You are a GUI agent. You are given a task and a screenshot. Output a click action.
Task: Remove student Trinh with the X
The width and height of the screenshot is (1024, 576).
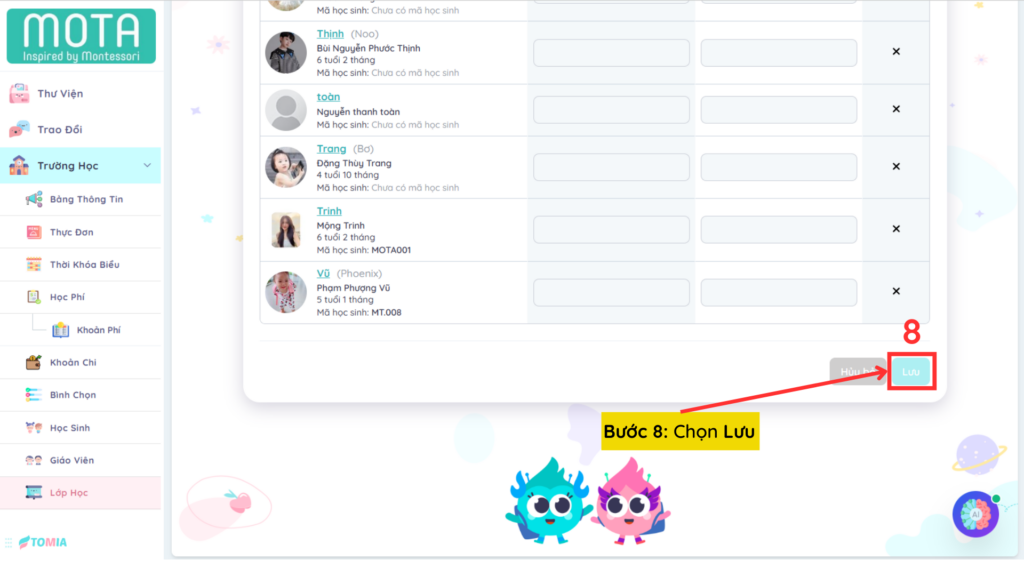896,229
